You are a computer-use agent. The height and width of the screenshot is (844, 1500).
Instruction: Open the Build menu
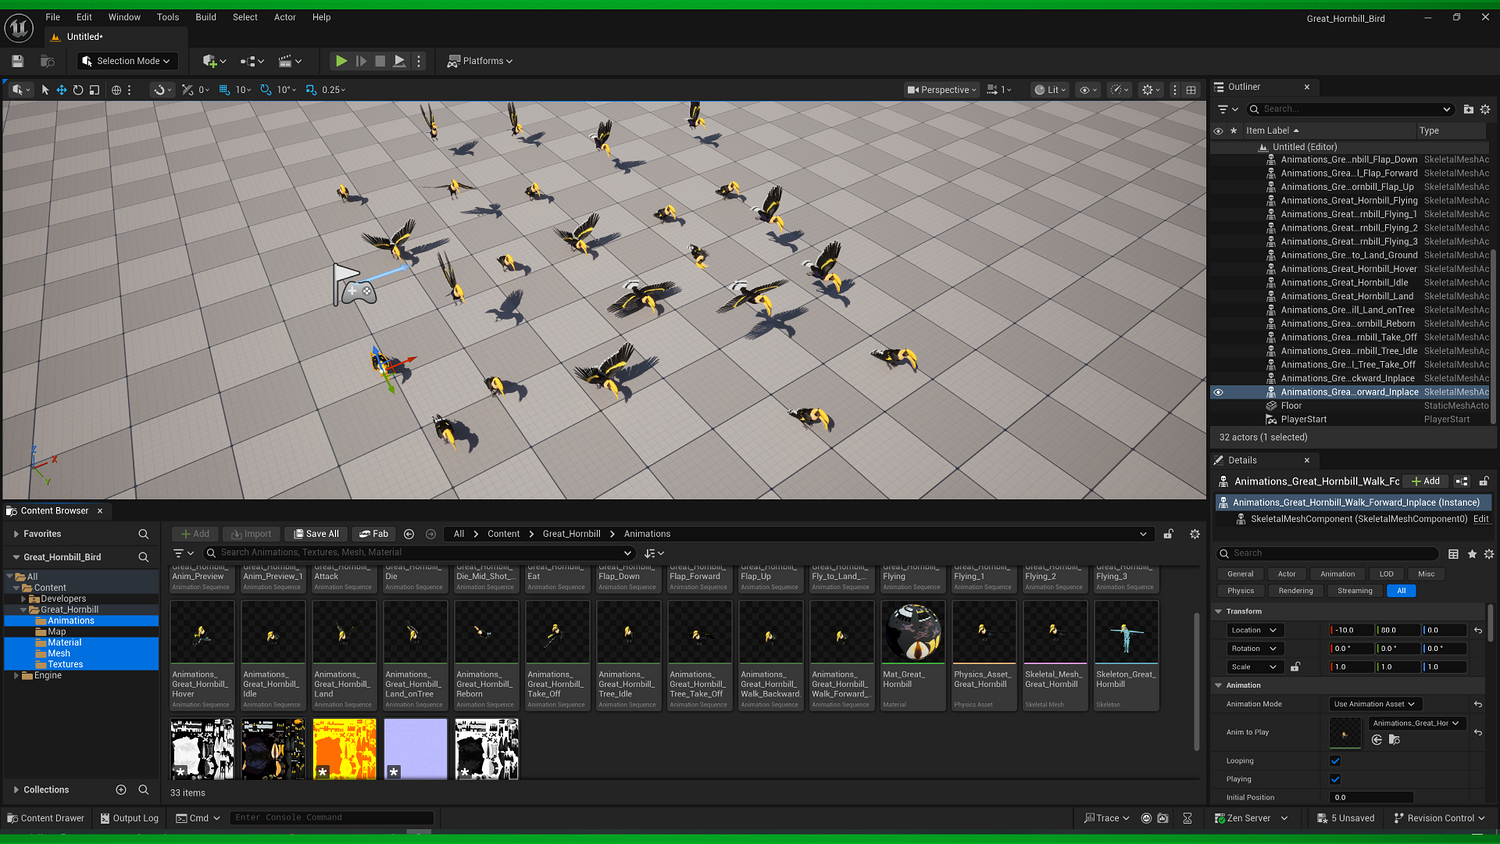click(206, 17)
